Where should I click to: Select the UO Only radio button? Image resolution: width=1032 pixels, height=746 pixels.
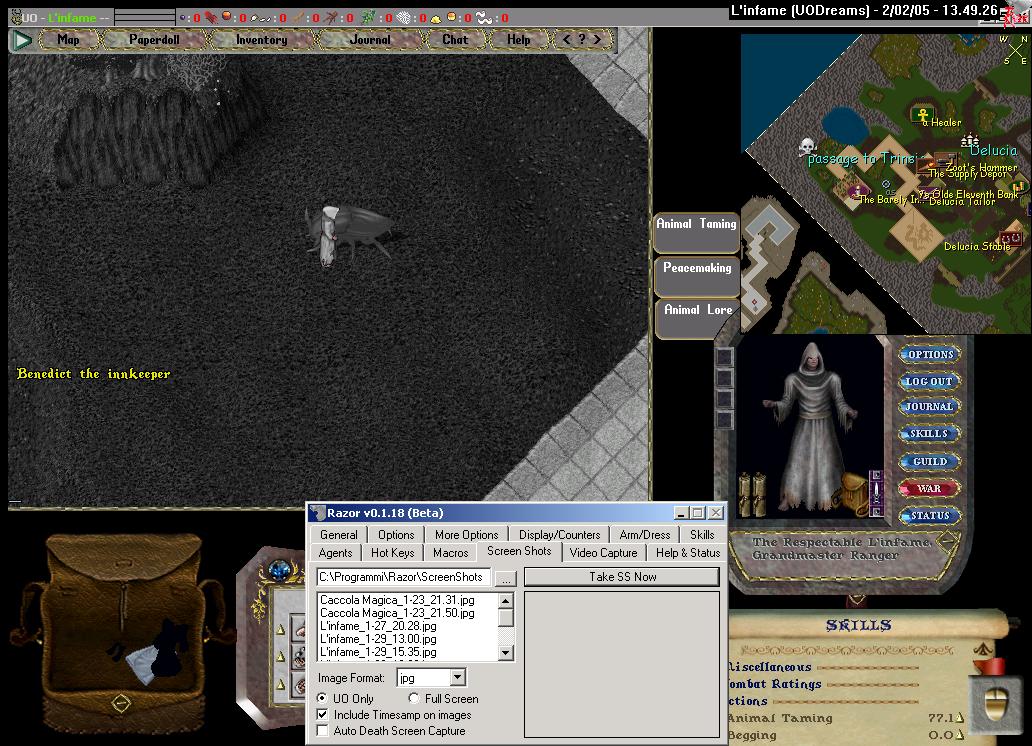click(x=322, y=698)
